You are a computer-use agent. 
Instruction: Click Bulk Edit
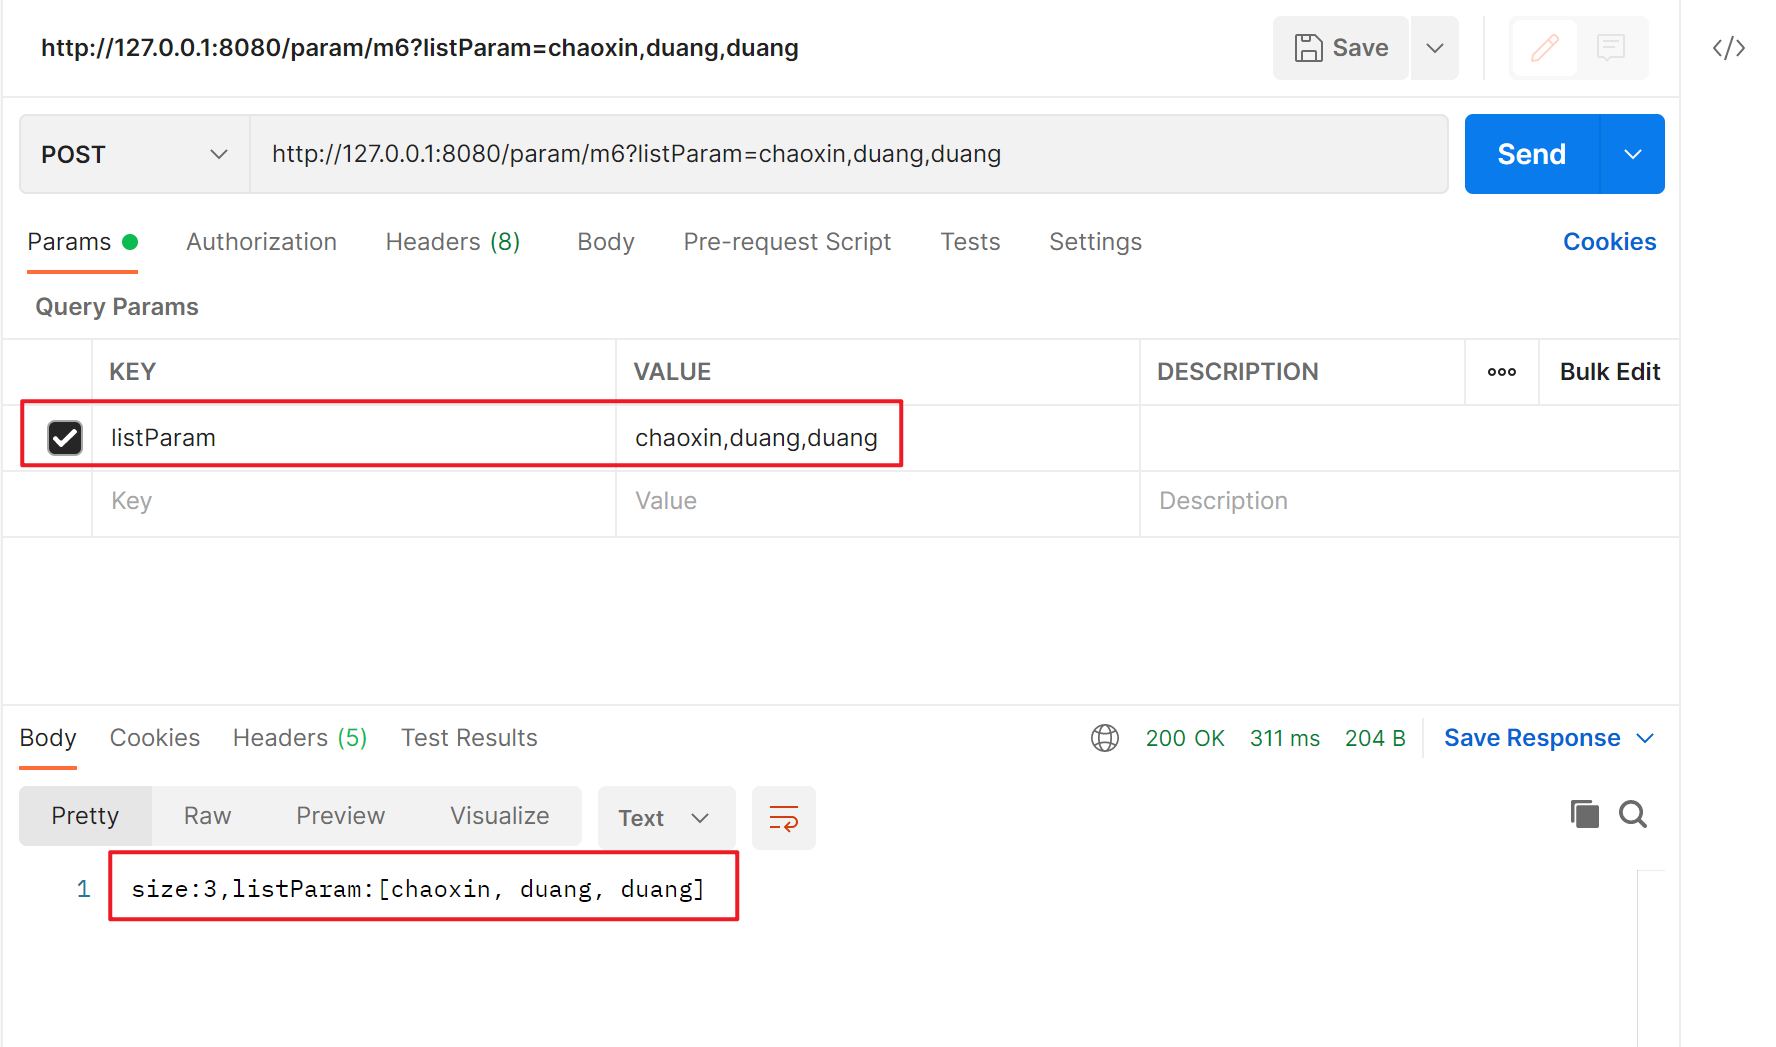[x=1609, y=372]
